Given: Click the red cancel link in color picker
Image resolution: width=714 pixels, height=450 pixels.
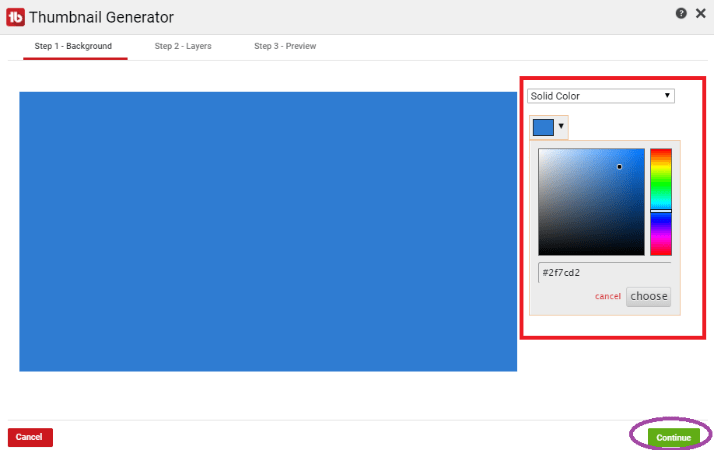Looking at the screenshot, I should pos(608,297).
